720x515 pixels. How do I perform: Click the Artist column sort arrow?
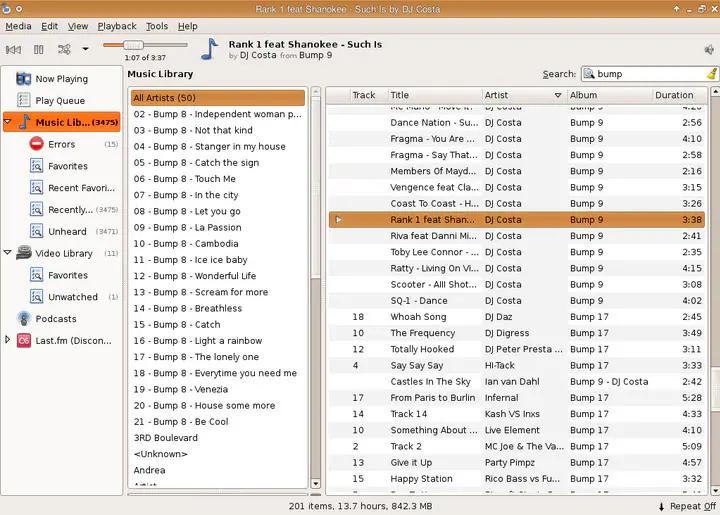point(558,95)
